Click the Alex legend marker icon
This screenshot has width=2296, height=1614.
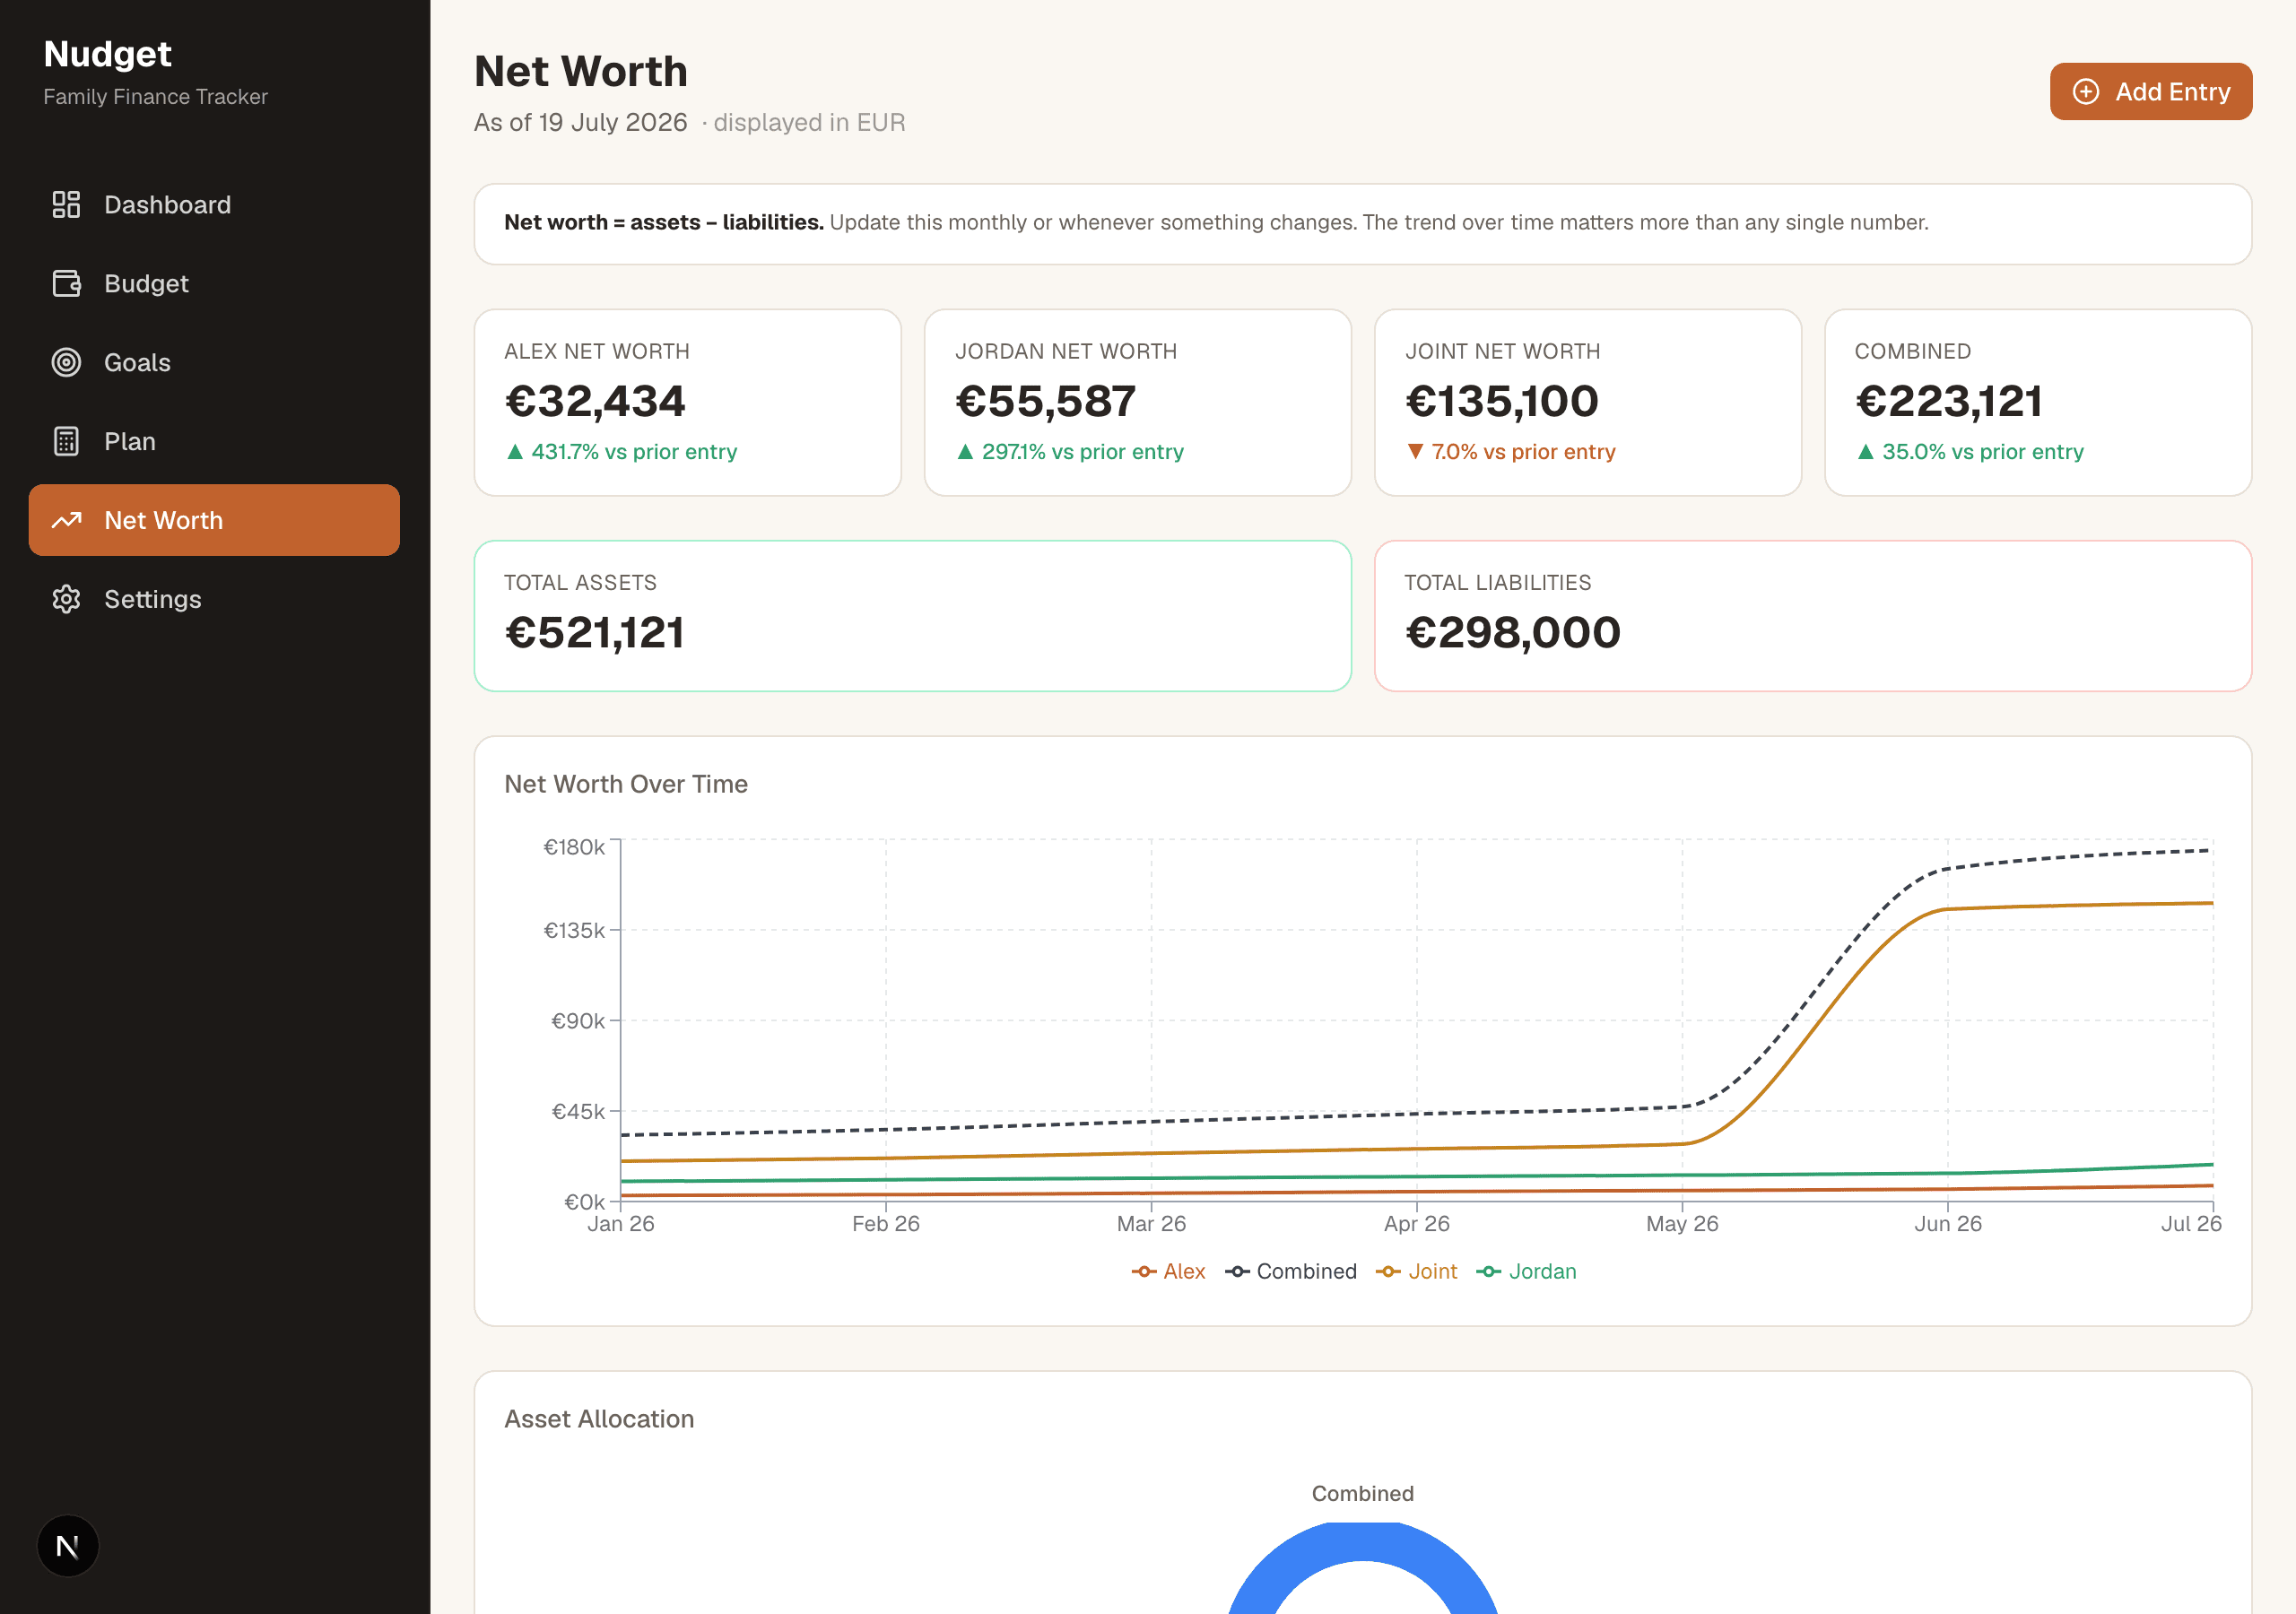pyautogui.click(x=1144, y=1272)
